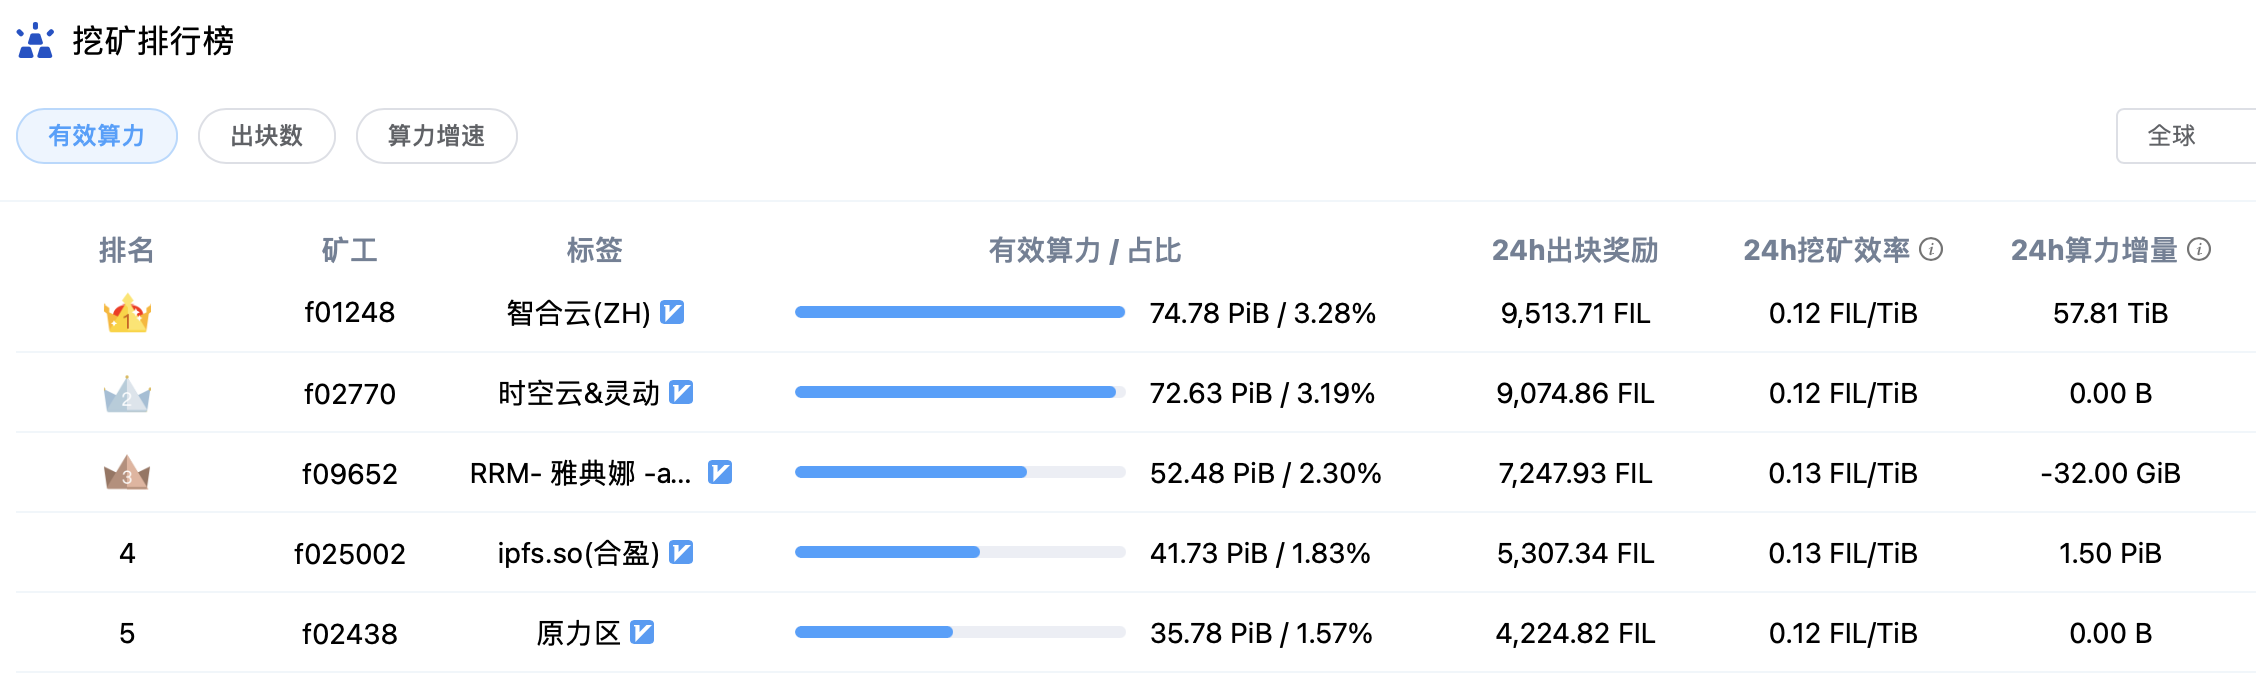Click verified badge next to 原力区
This screenshot has height=674, width=2256.
642,632
